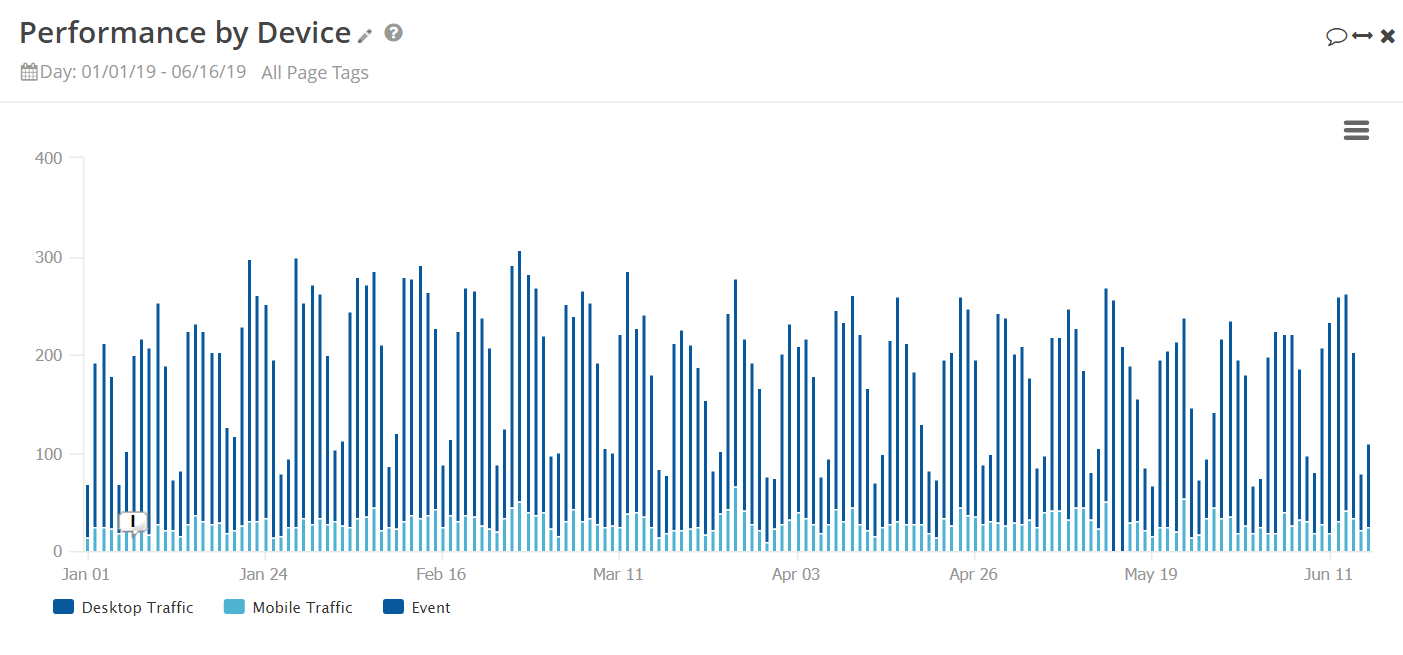Viewport: 1403px width, 655px height.
Task: Toggle the Event series label in legend
Action: 431,607
